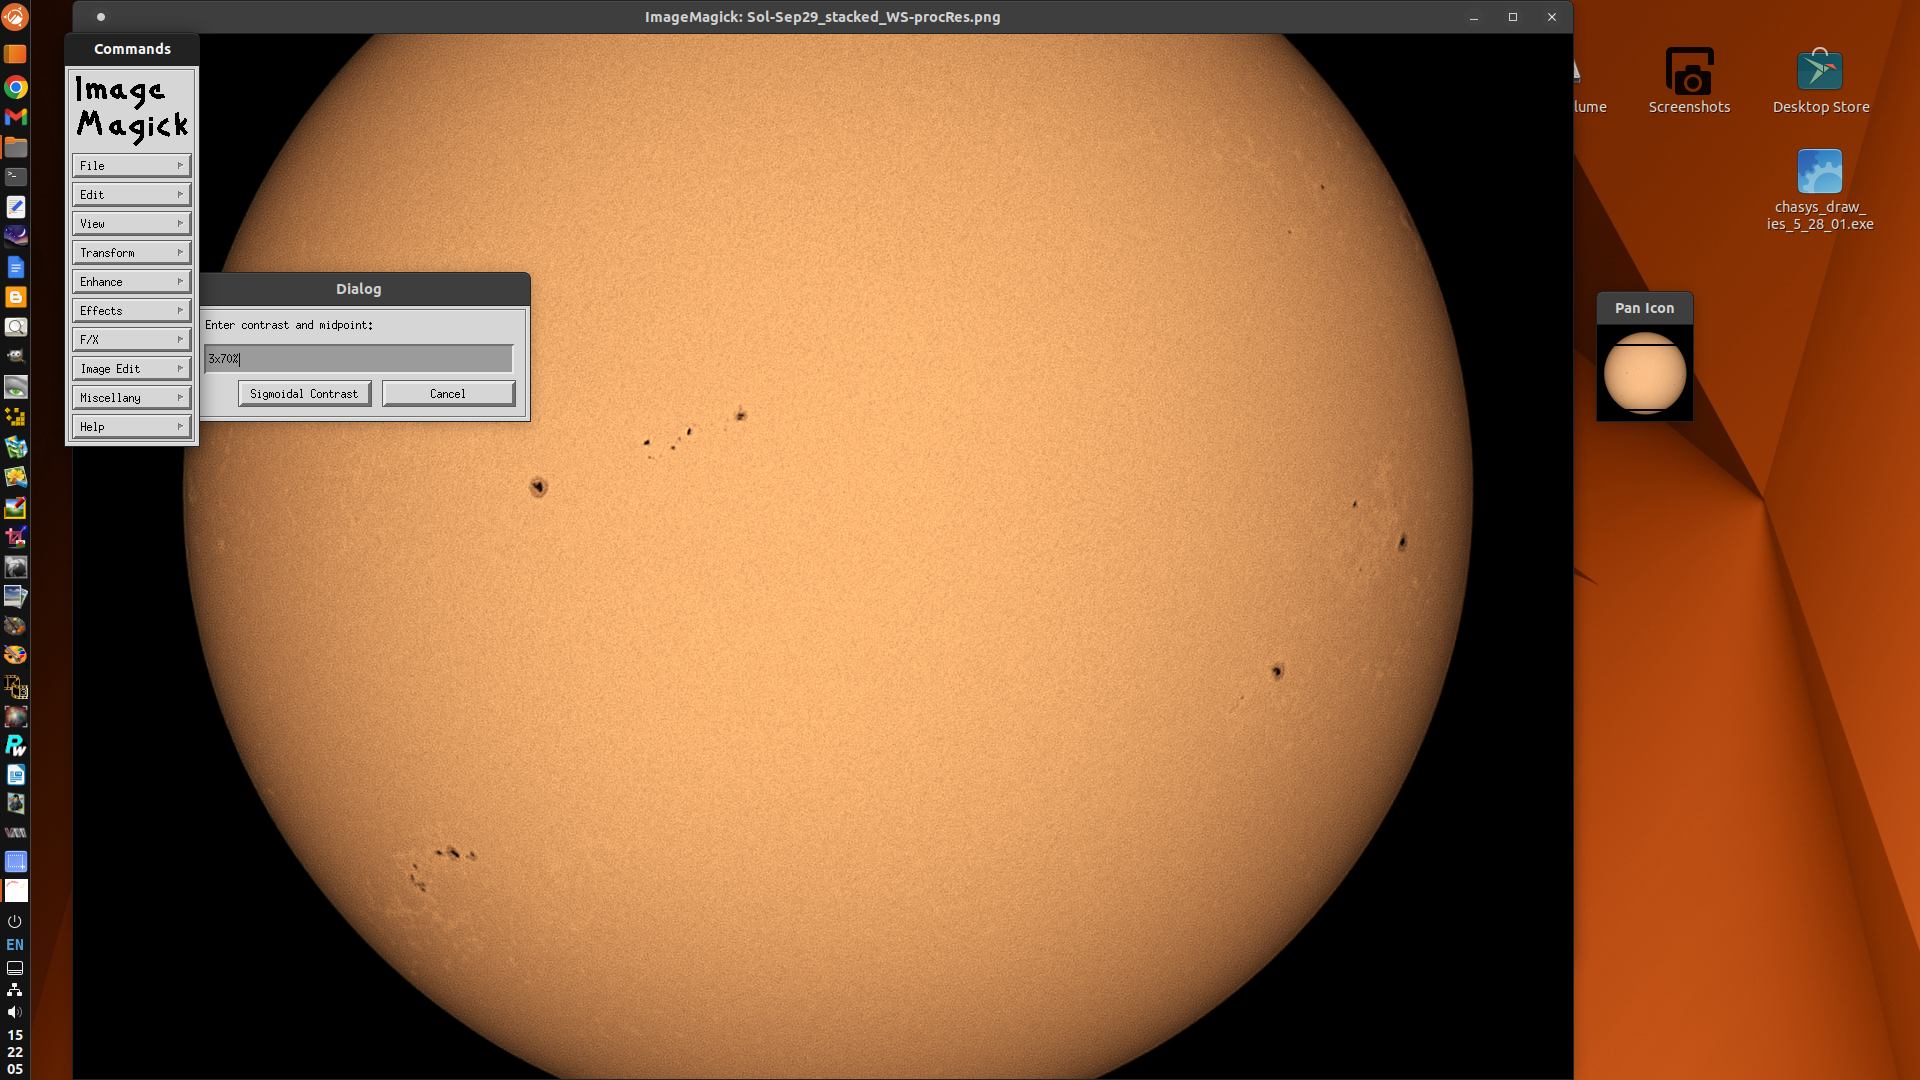
Task: Open Google Docs icon in dock
Action: 15,267
